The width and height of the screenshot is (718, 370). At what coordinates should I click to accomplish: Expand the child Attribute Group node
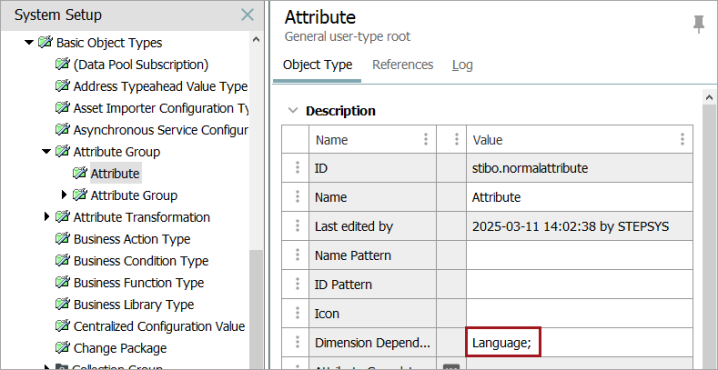(64, 195)
